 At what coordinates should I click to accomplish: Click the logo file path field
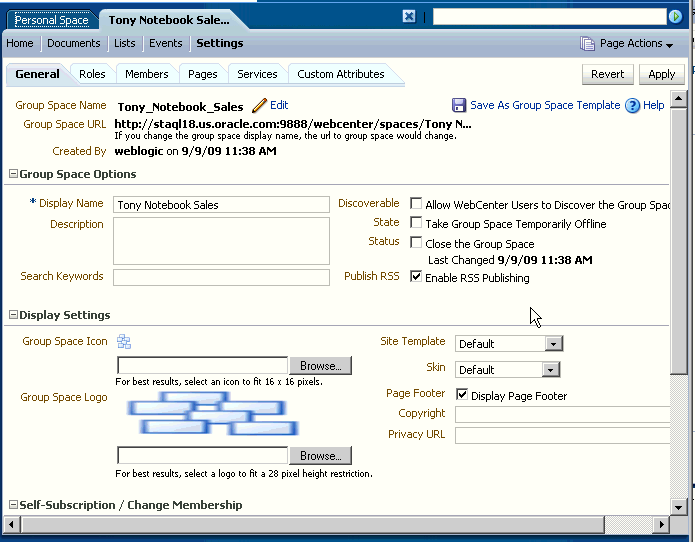203,456
